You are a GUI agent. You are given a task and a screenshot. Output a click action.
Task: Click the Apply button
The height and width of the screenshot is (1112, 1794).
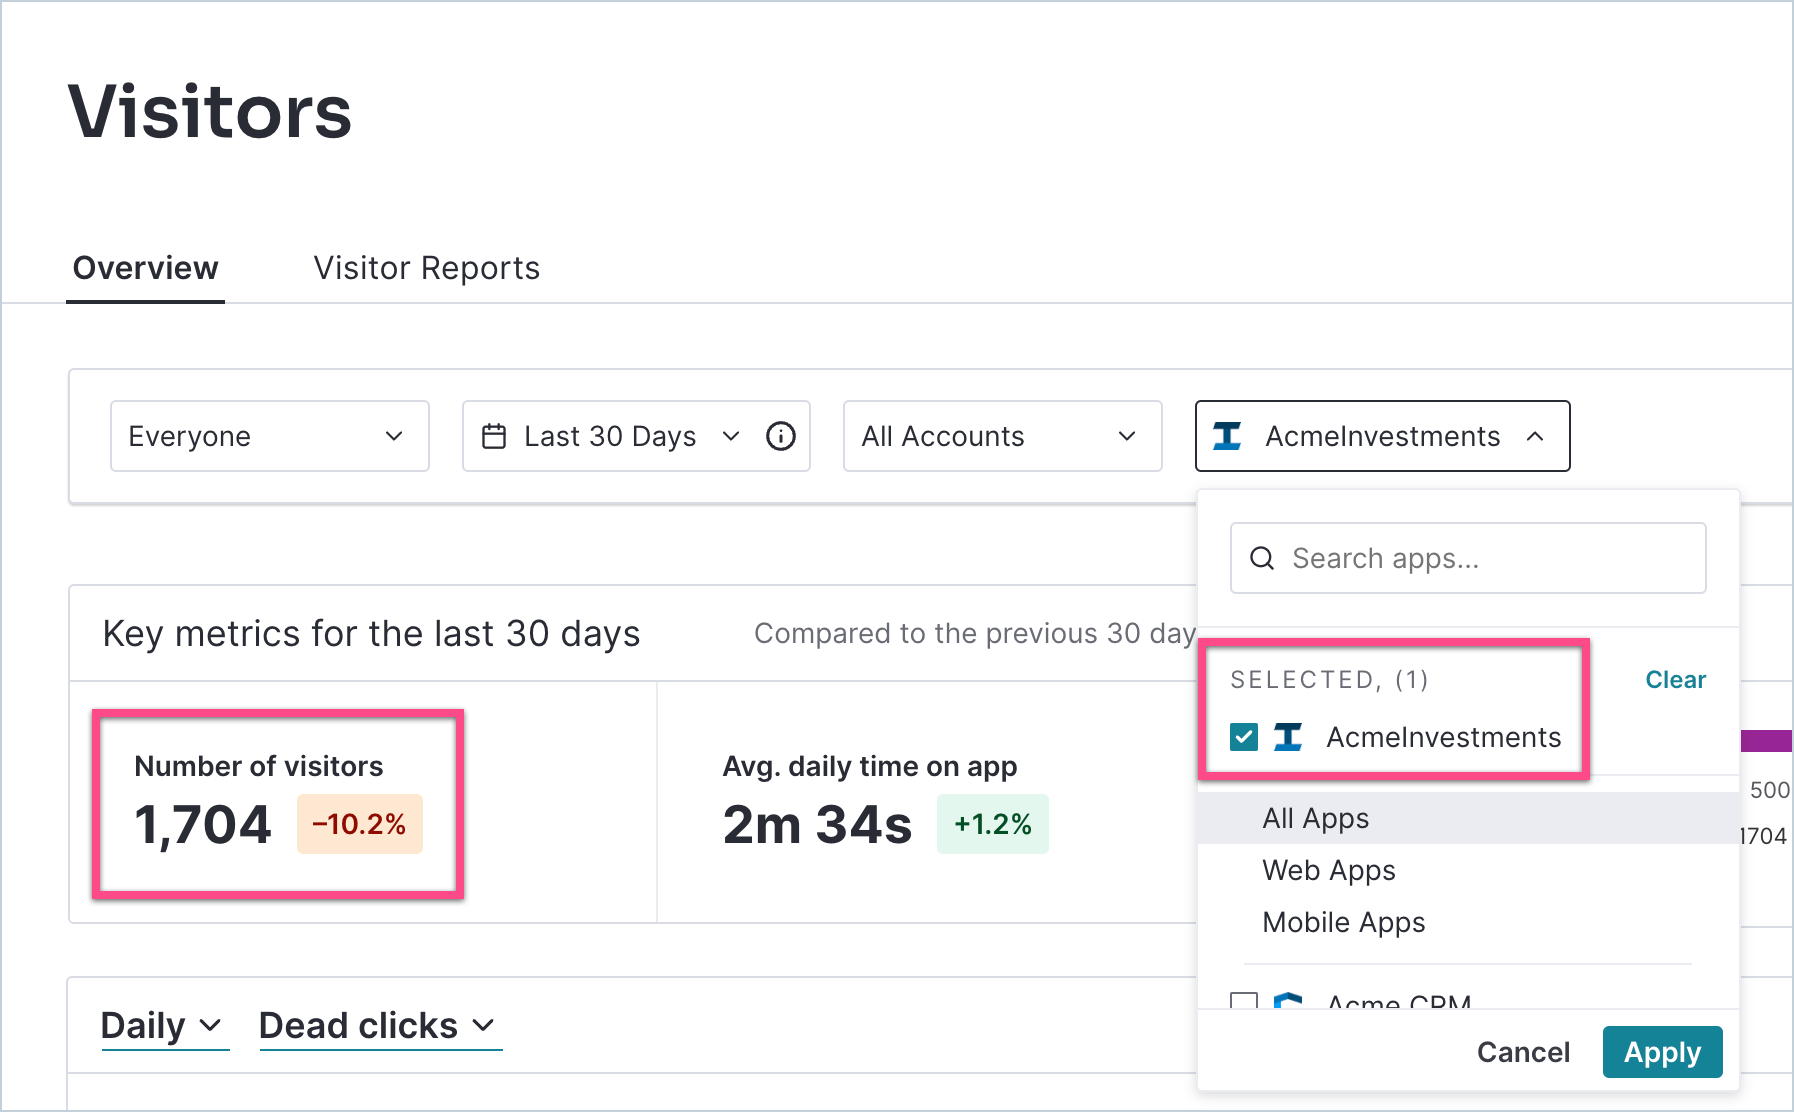[x=1662, y=1052]
